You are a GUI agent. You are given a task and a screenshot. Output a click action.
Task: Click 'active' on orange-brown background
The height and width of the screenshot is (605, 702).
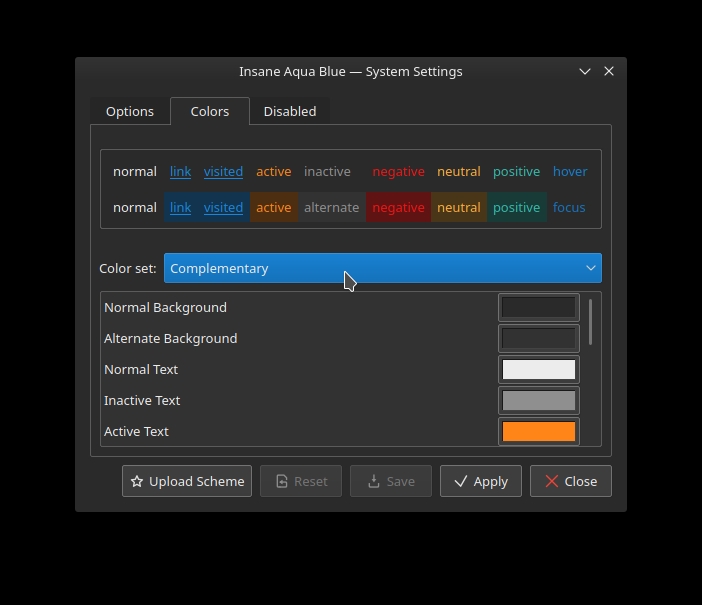pos(274,207)
